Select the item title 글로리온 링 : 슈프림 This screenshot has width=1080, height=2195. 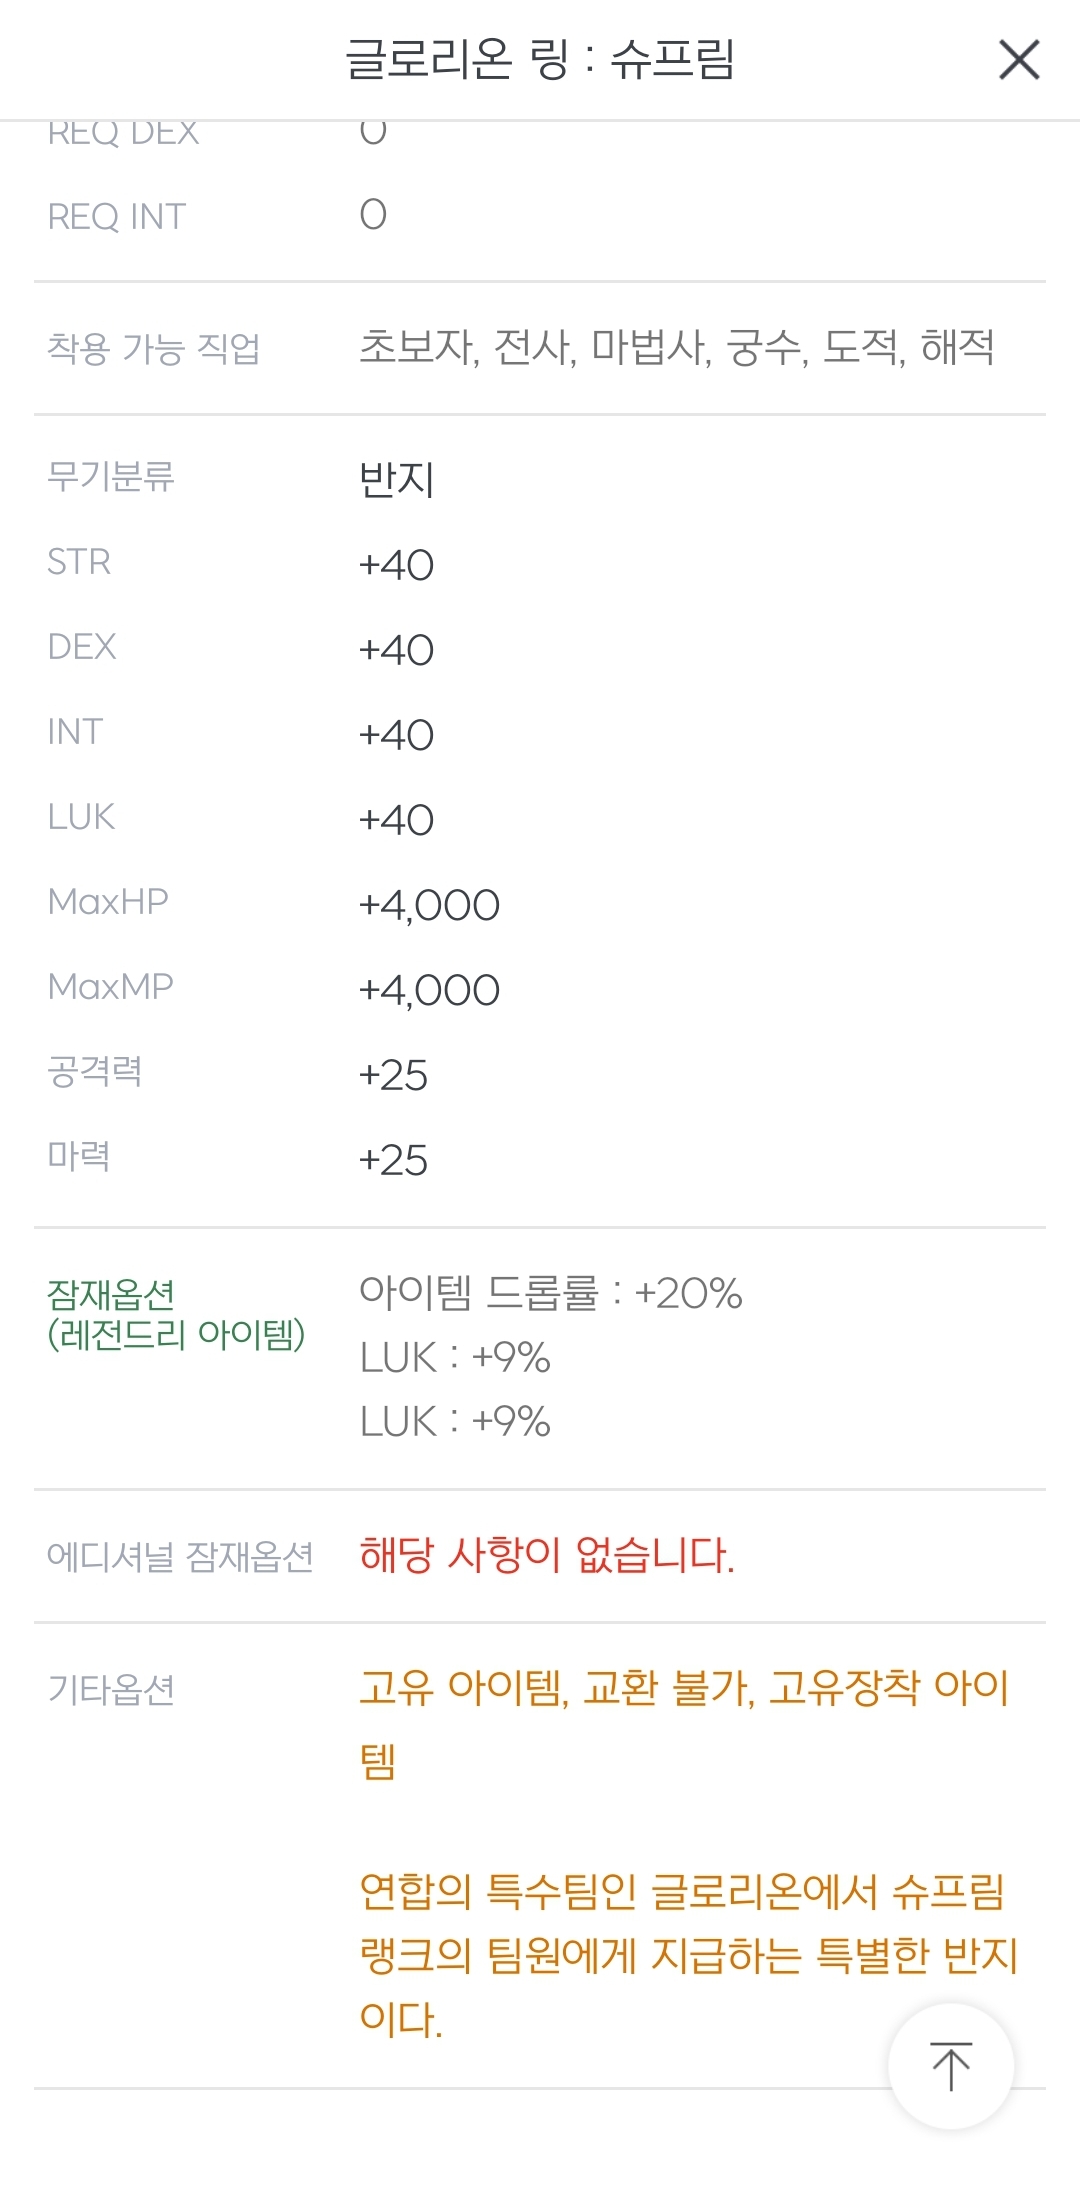(x=540, y=59)
